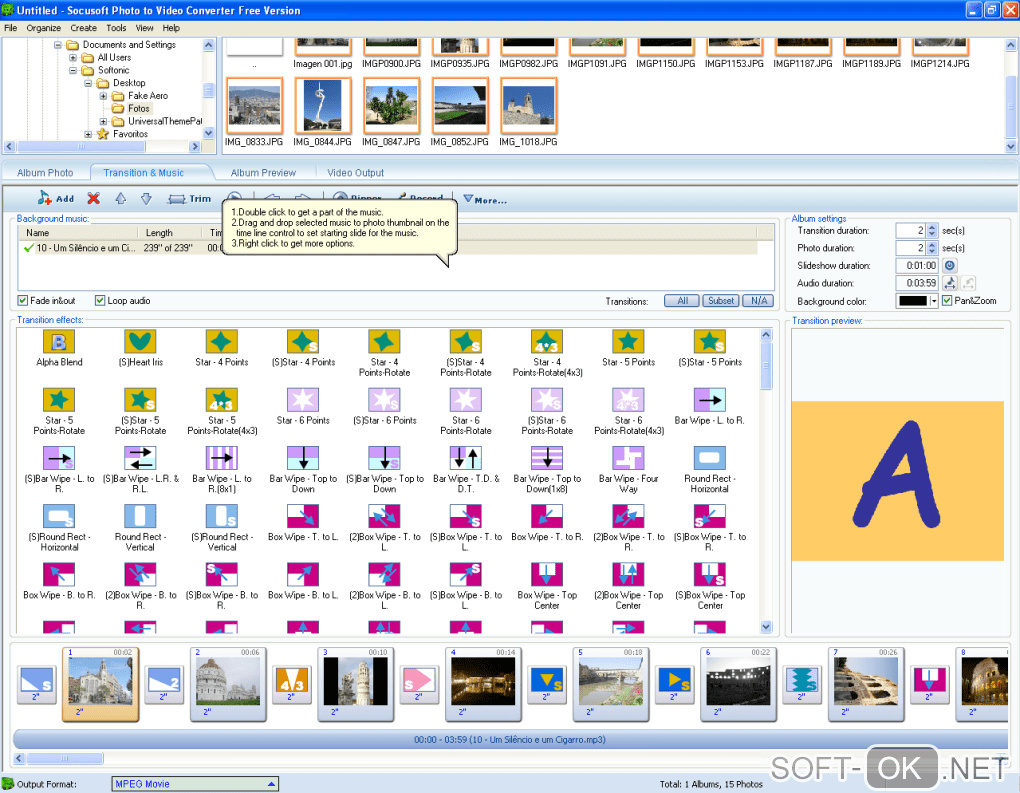Viewport: 1020px width, 793px height.
Task: Select (S)Star - 5 Points transition
Action: pyautogui.click(x=710, y=342)
